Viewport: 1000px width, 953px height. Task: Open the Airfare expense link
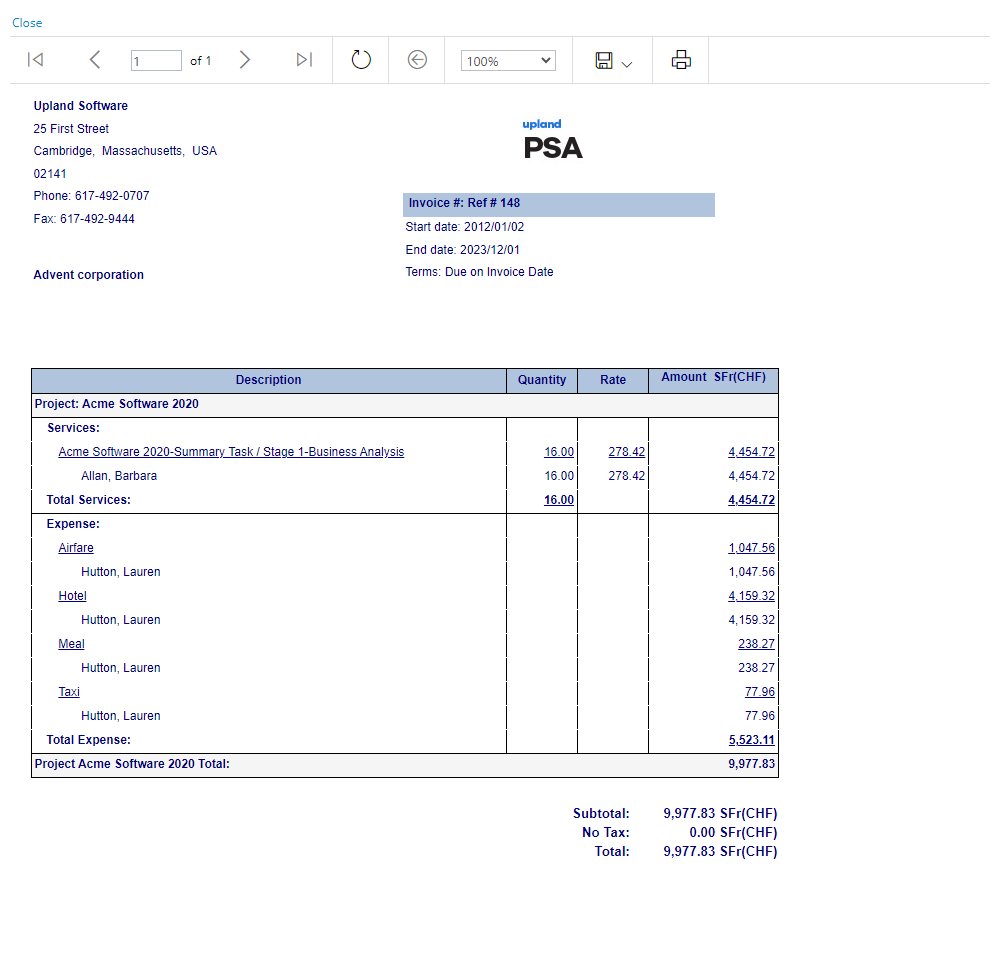click(76, 548)
